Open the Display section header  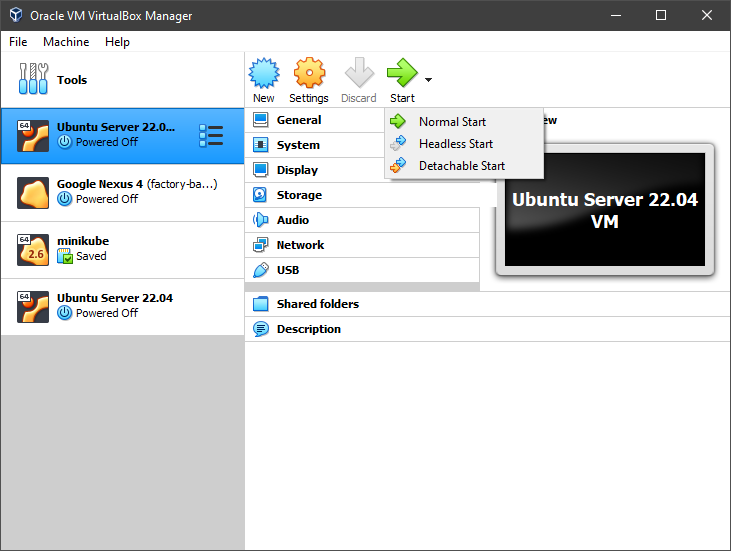[297, 170]
